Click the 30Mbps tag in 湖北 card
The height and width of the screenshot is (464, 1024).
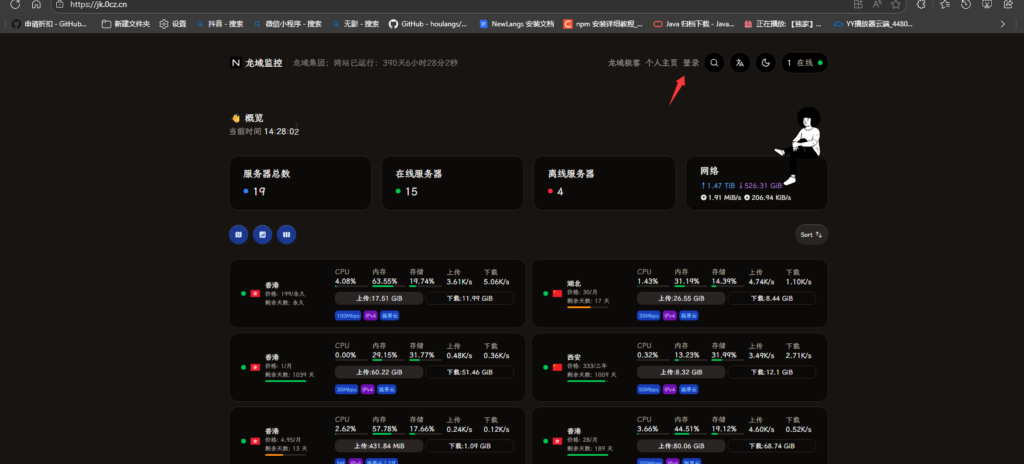[x=648, y=316]
